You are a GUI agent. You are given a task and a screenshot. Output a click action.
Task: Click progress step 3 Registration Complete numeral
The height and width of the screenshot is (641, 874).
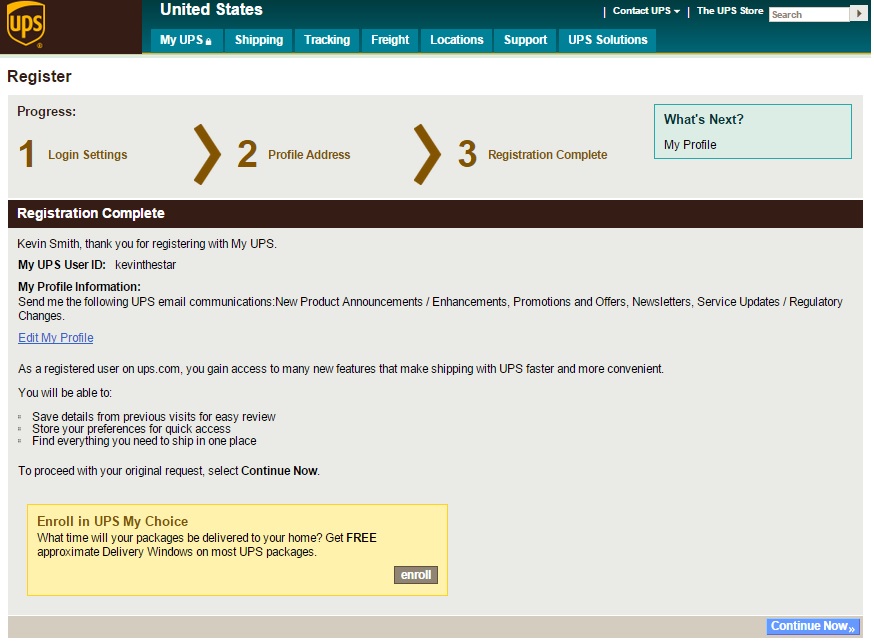pos(468,152)
